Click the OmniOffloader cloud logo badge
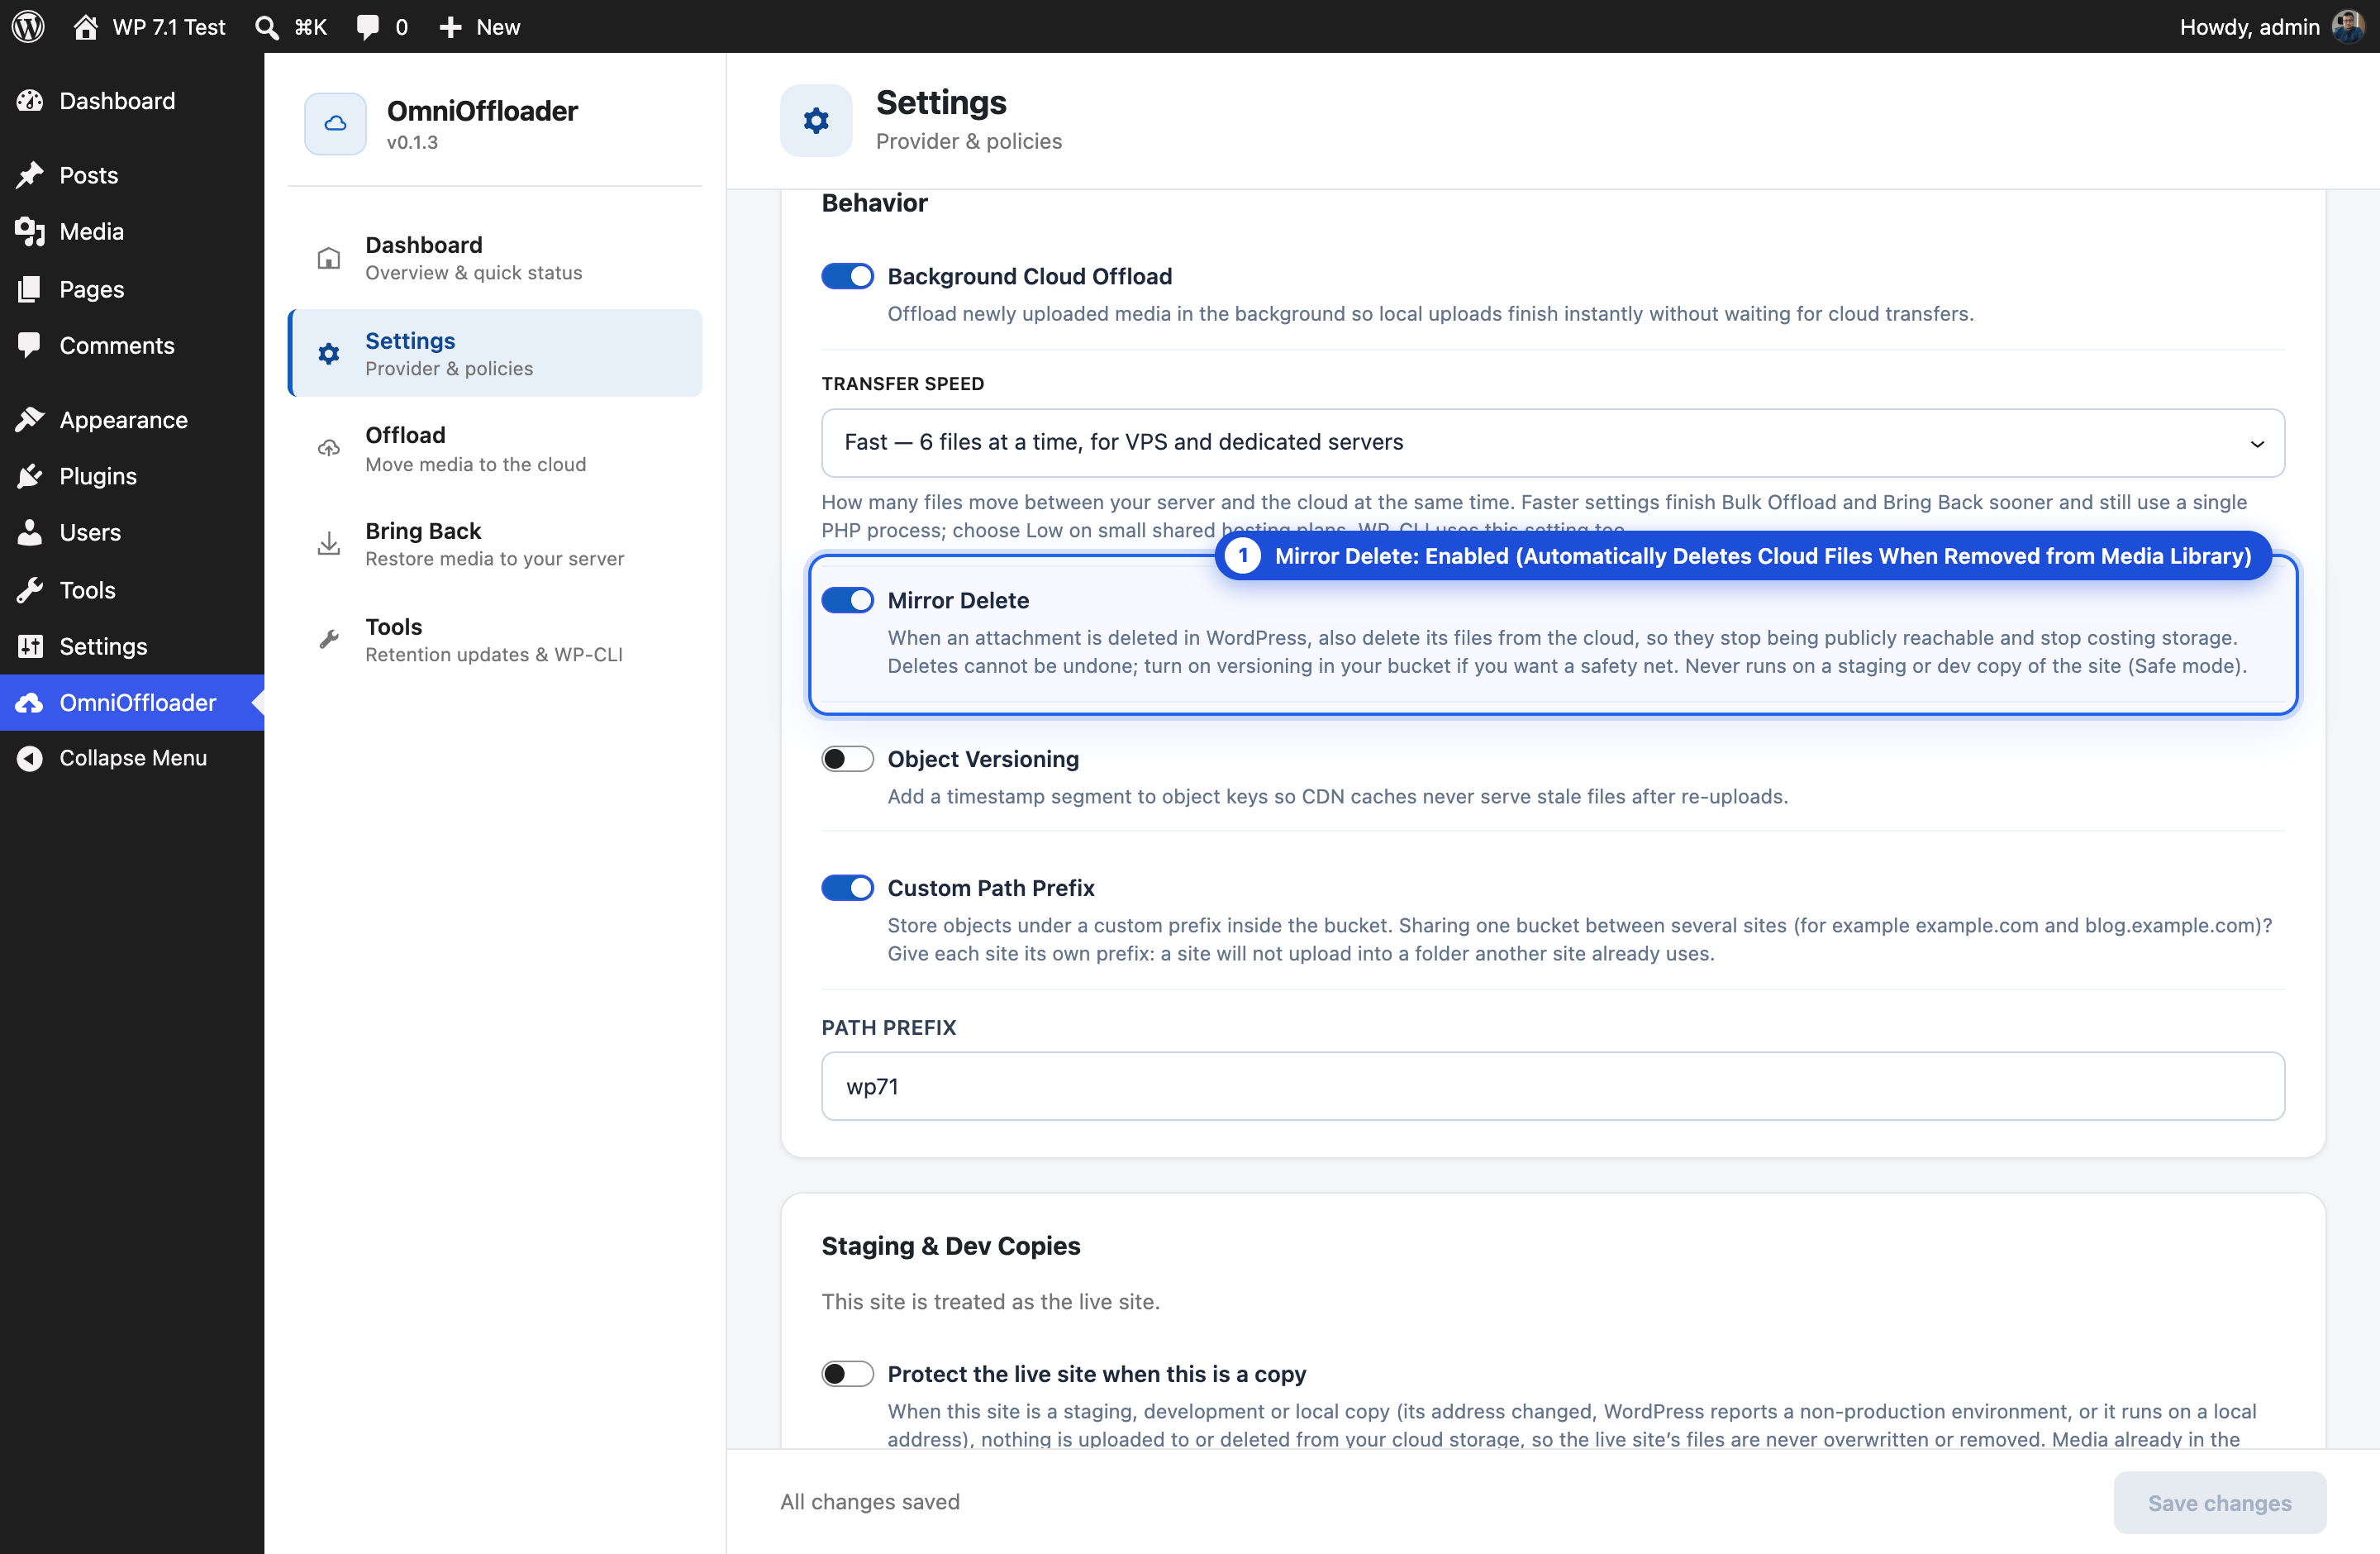 pyautogui.click(x=335, y=123)
